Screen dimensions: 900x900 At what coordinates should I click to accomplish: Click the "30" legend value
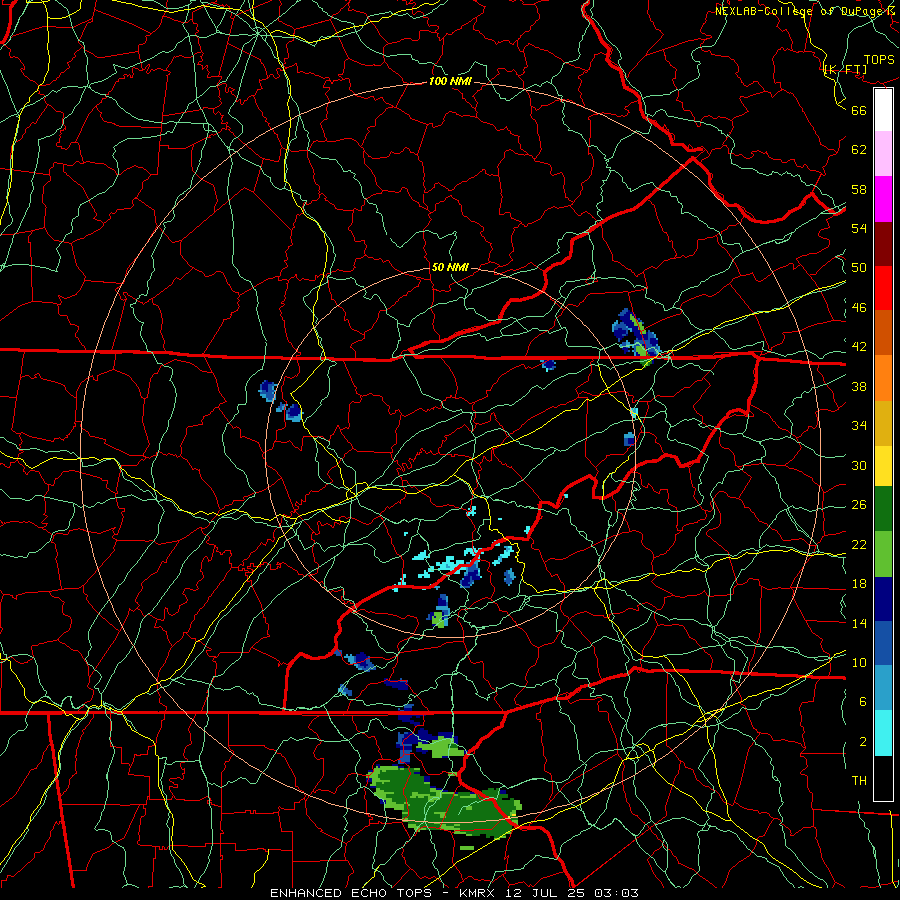(x=859, y=465)
